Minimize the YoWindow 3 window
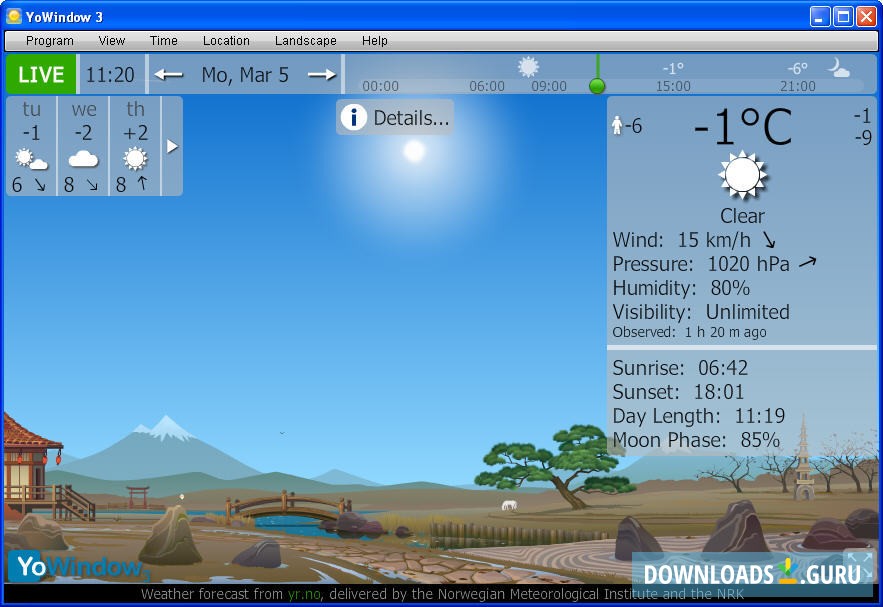 point(819,17)
